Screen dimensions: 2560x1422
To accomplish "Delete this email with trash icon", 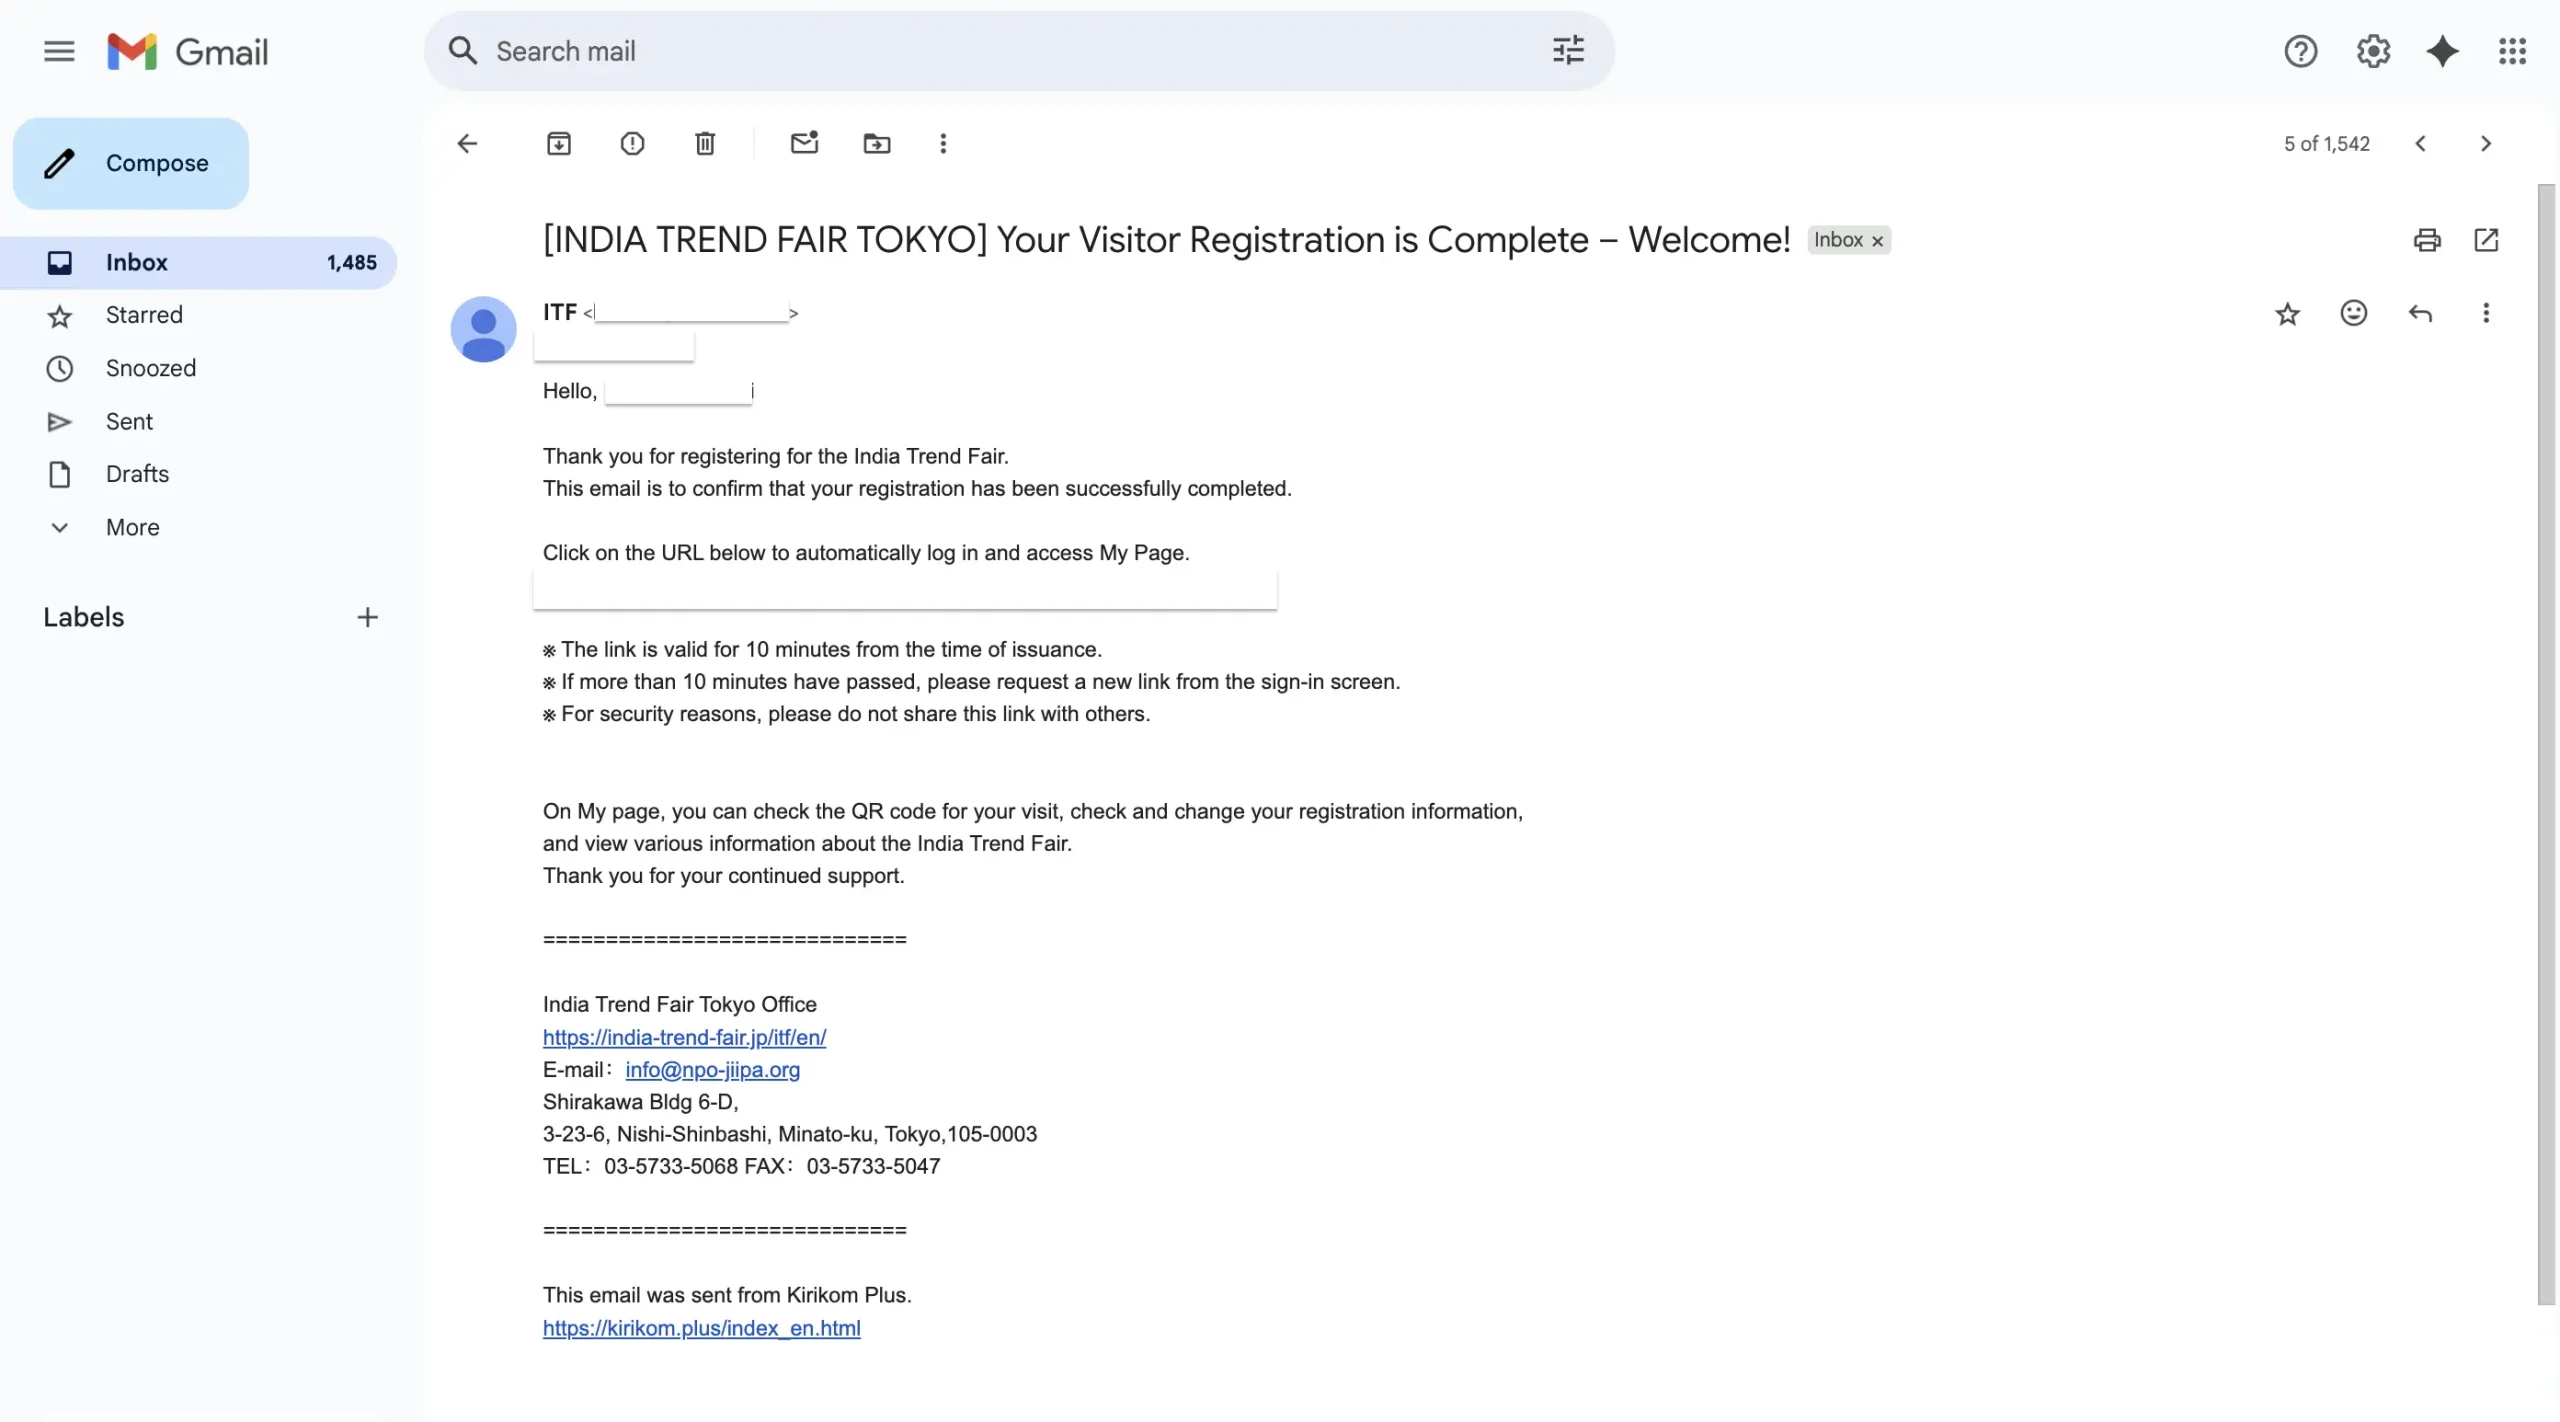I will [x=705, y=144].
